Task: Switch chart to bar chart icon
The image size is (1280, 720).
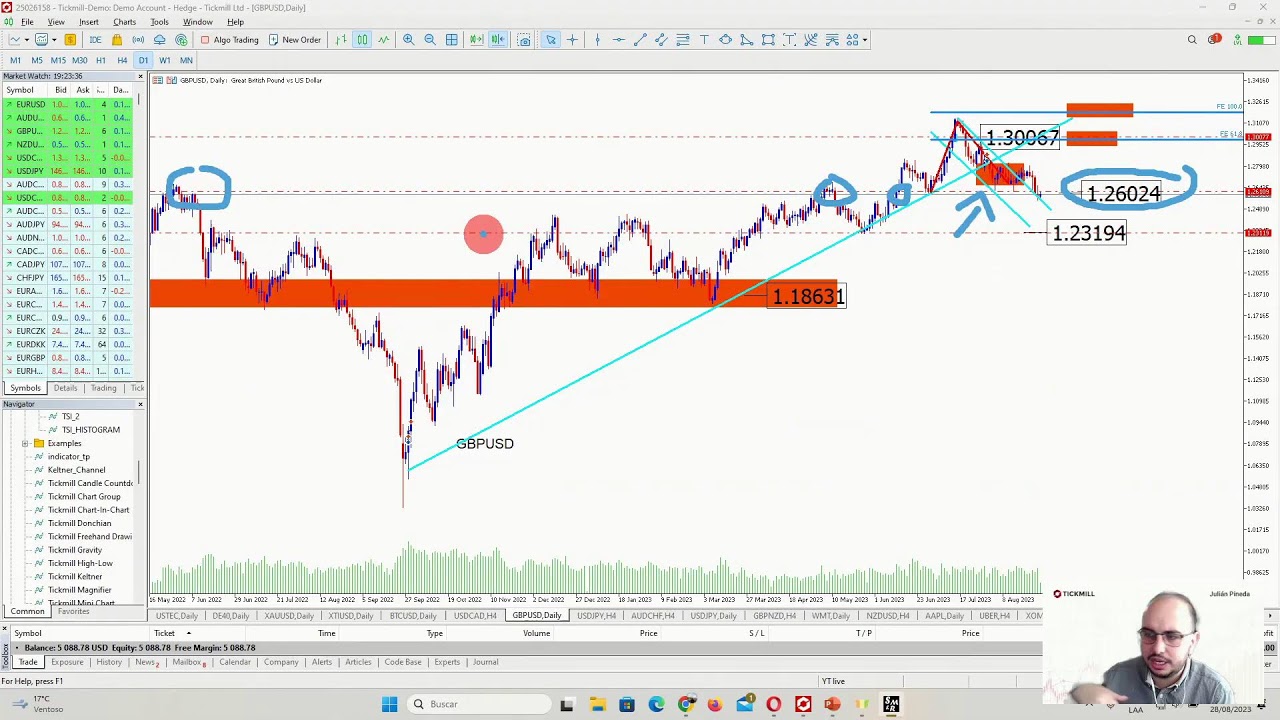Action: click(x=341, y=40)
